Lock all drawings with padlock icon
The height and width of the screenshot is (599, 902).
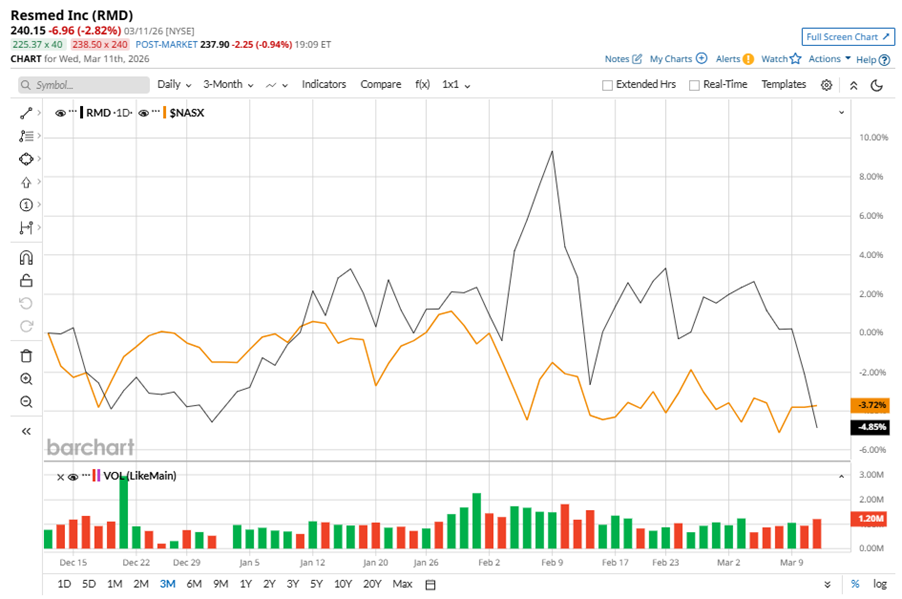26,280
